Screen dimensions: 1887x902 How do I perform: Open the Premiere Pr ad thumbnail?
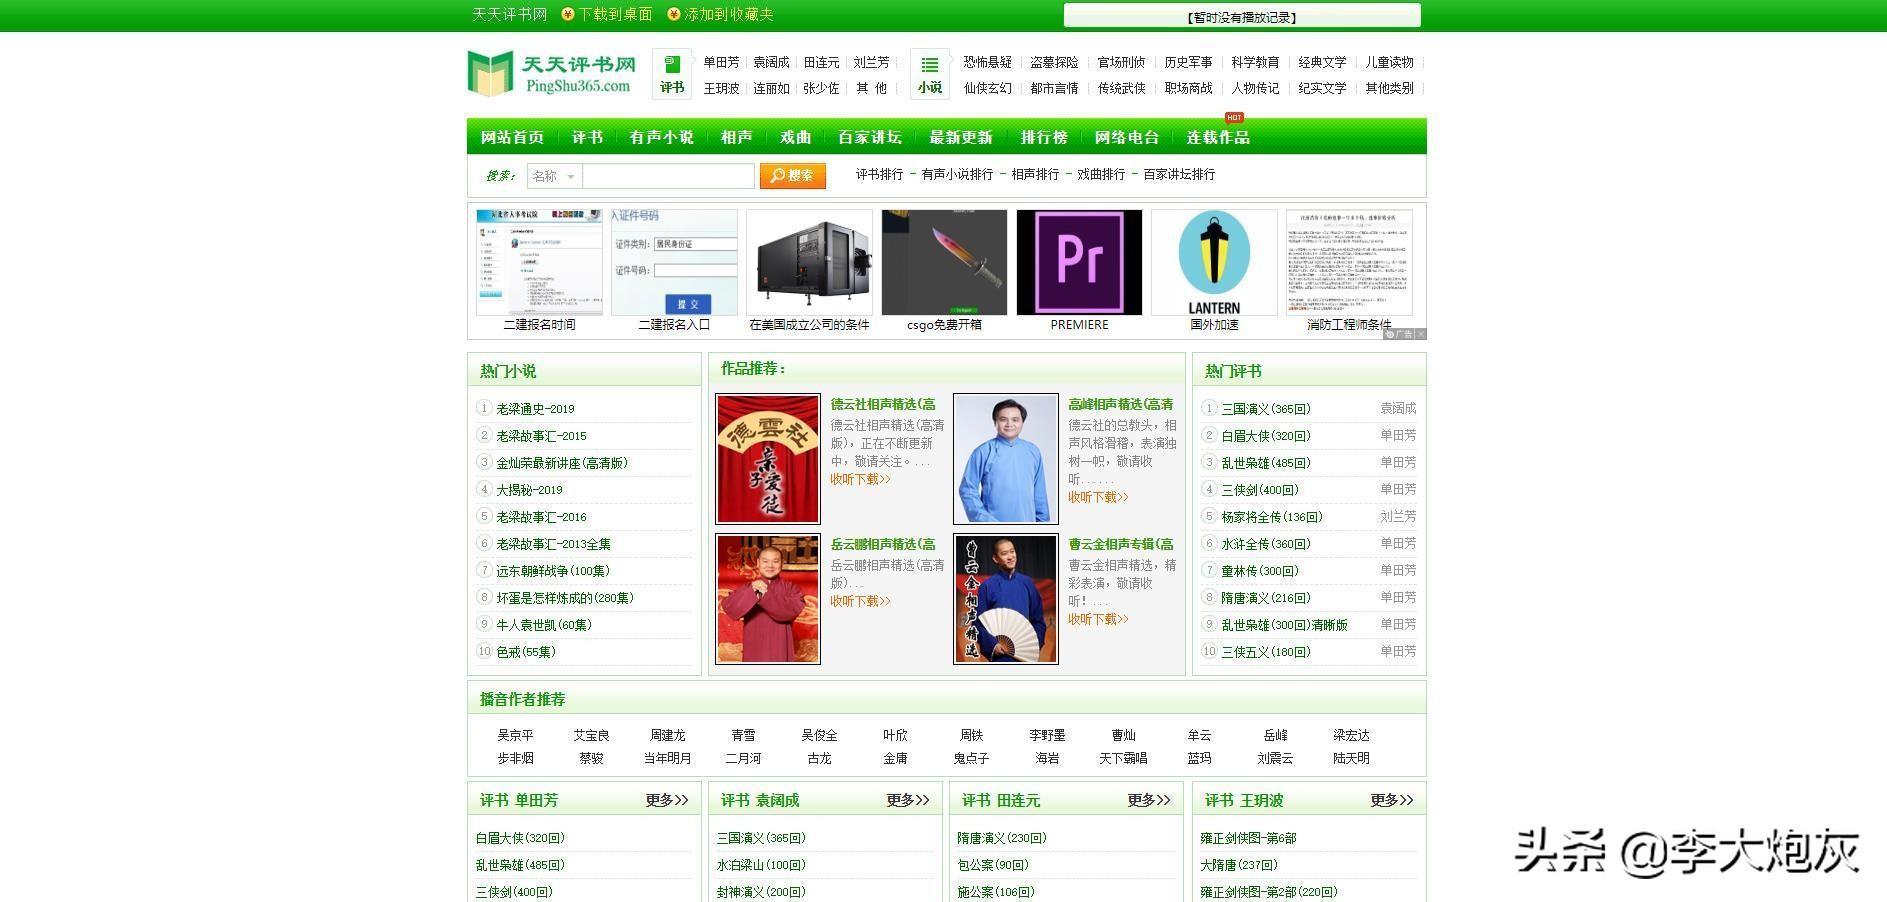(1079, 262)
